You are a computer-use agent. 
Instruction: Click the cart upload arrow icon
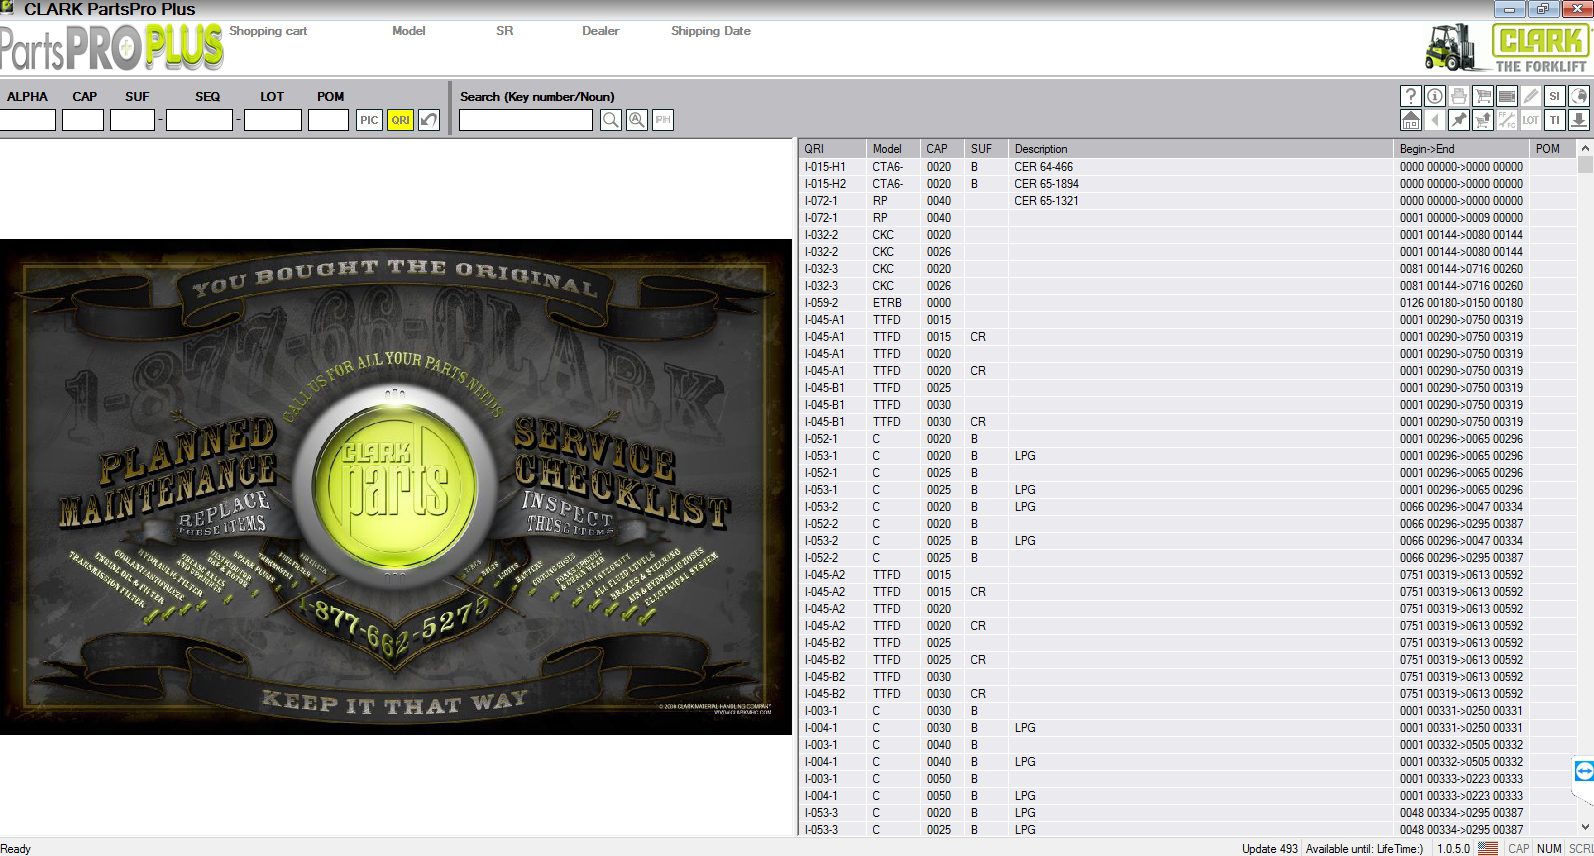pyautogui.click(x=1482, y=120)
